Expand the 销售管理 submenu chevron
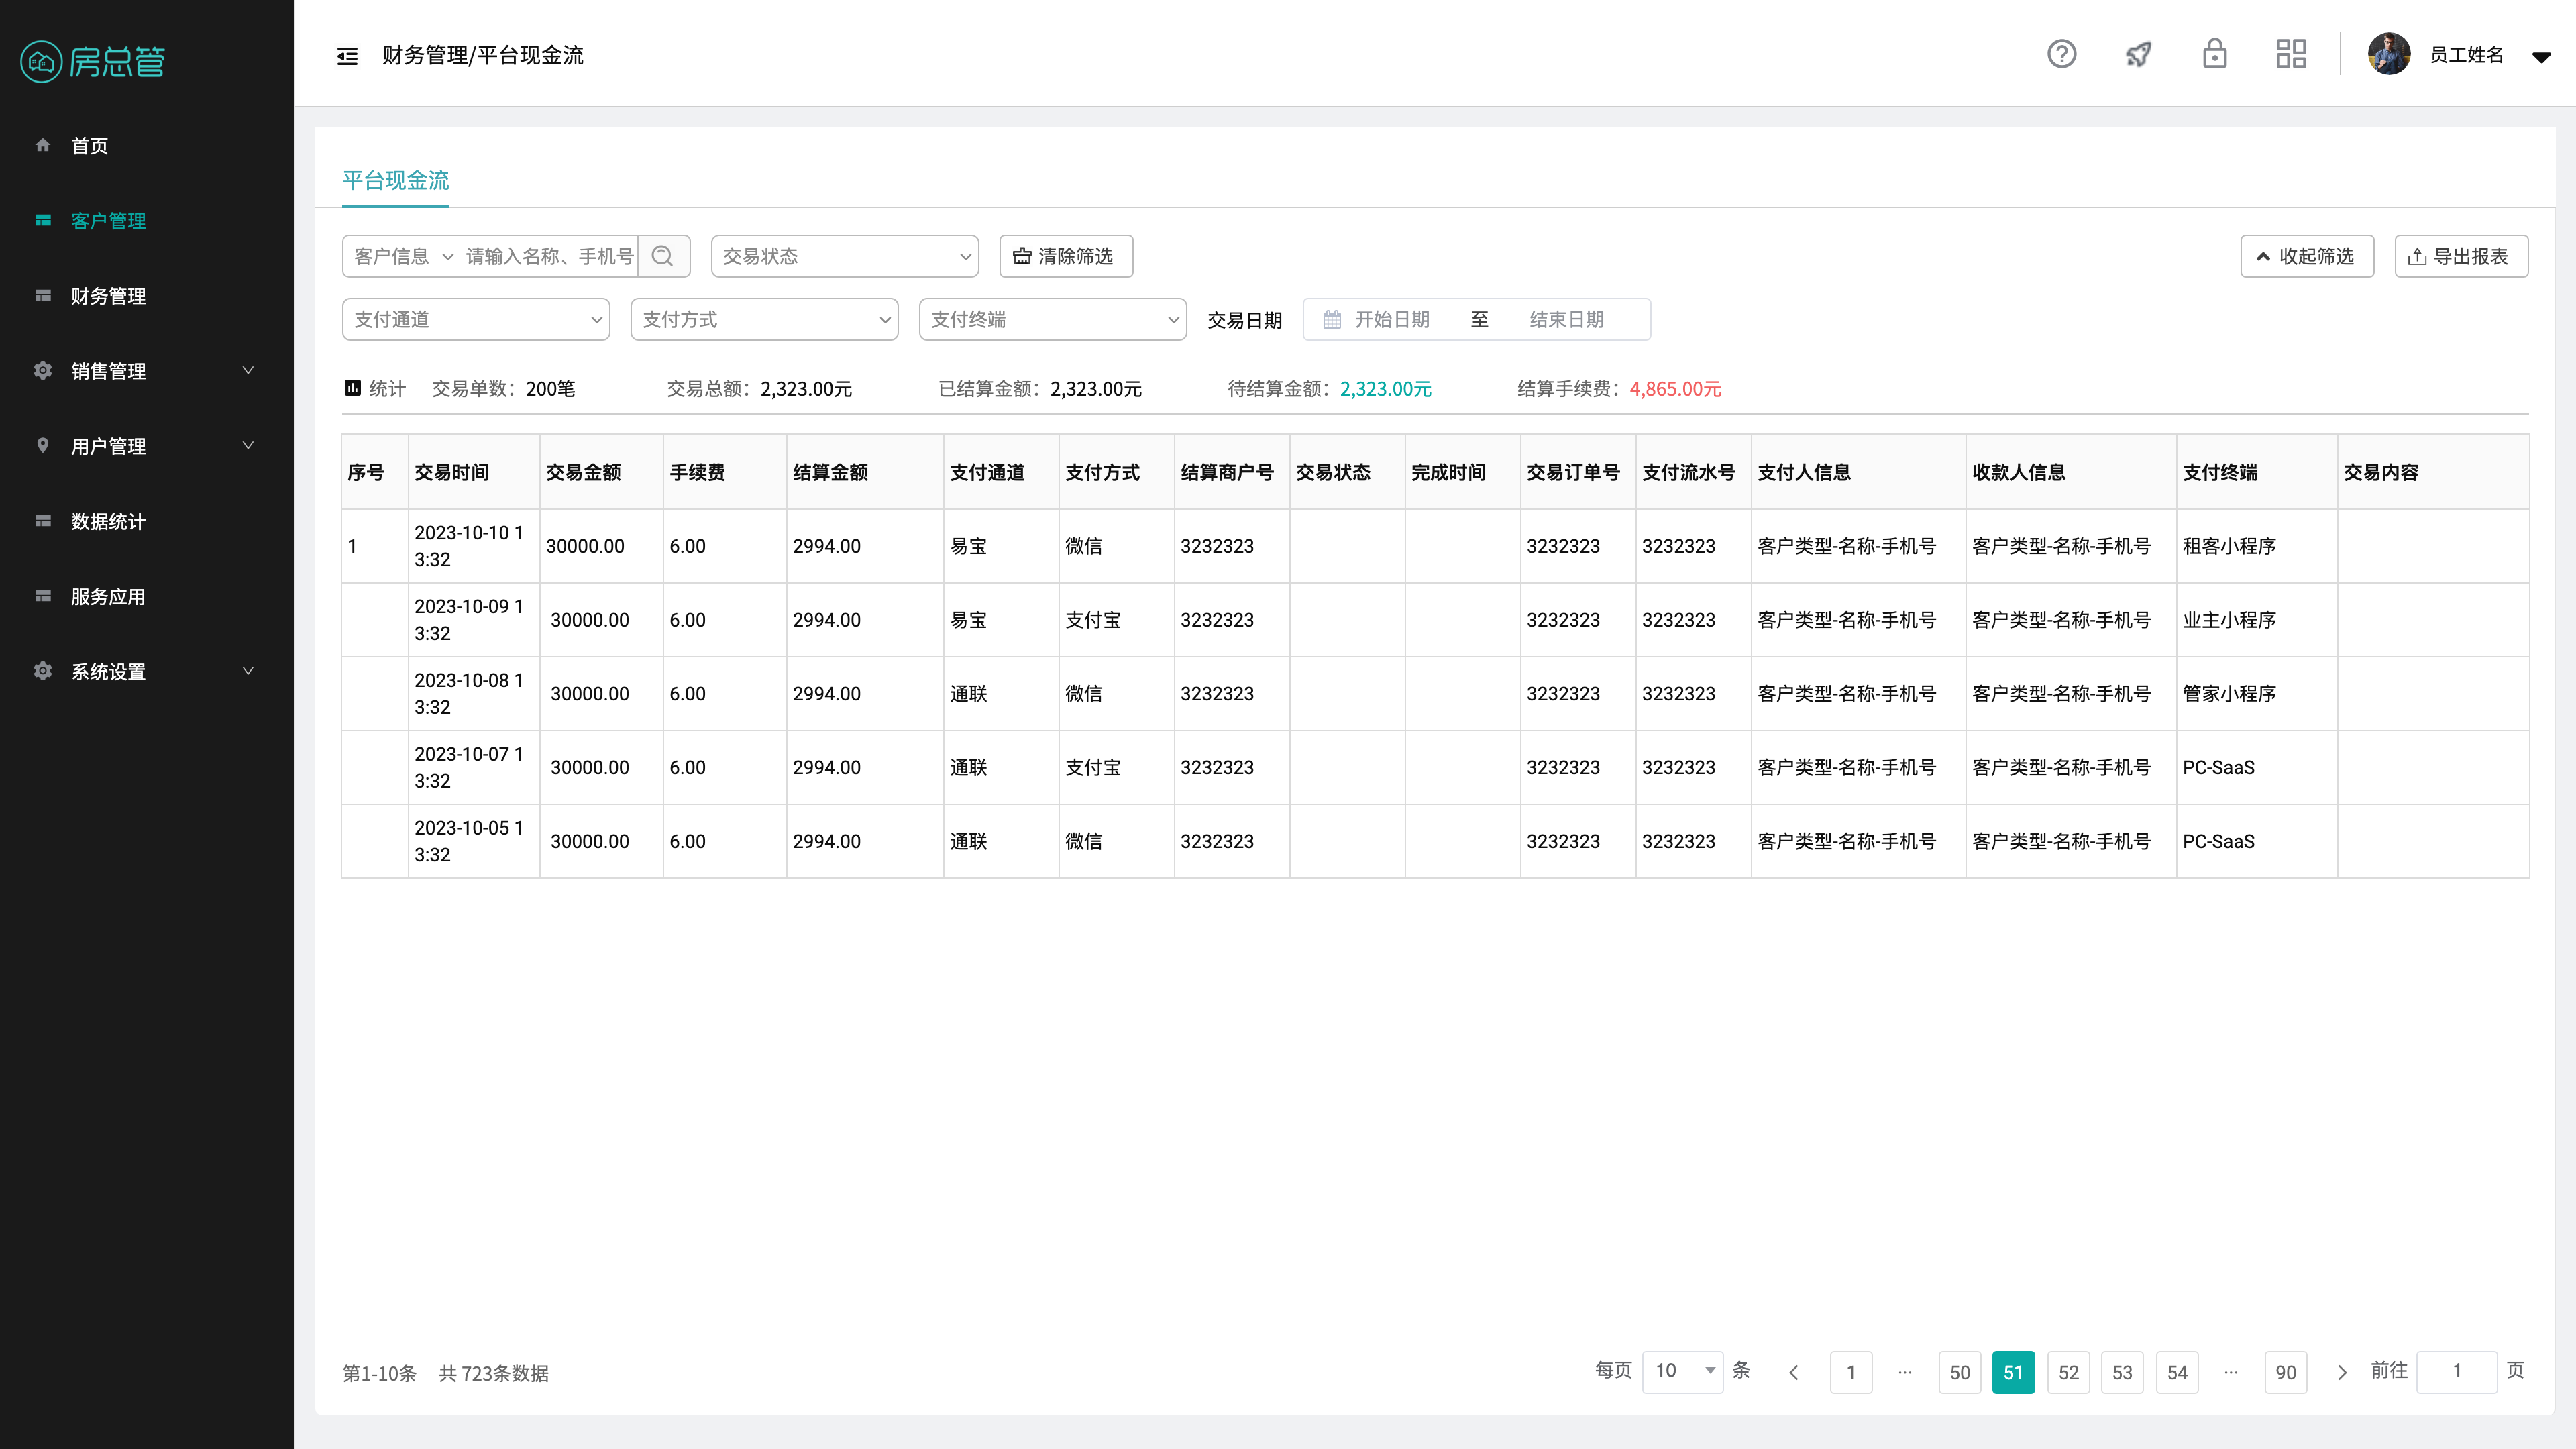 pos(248,370)
